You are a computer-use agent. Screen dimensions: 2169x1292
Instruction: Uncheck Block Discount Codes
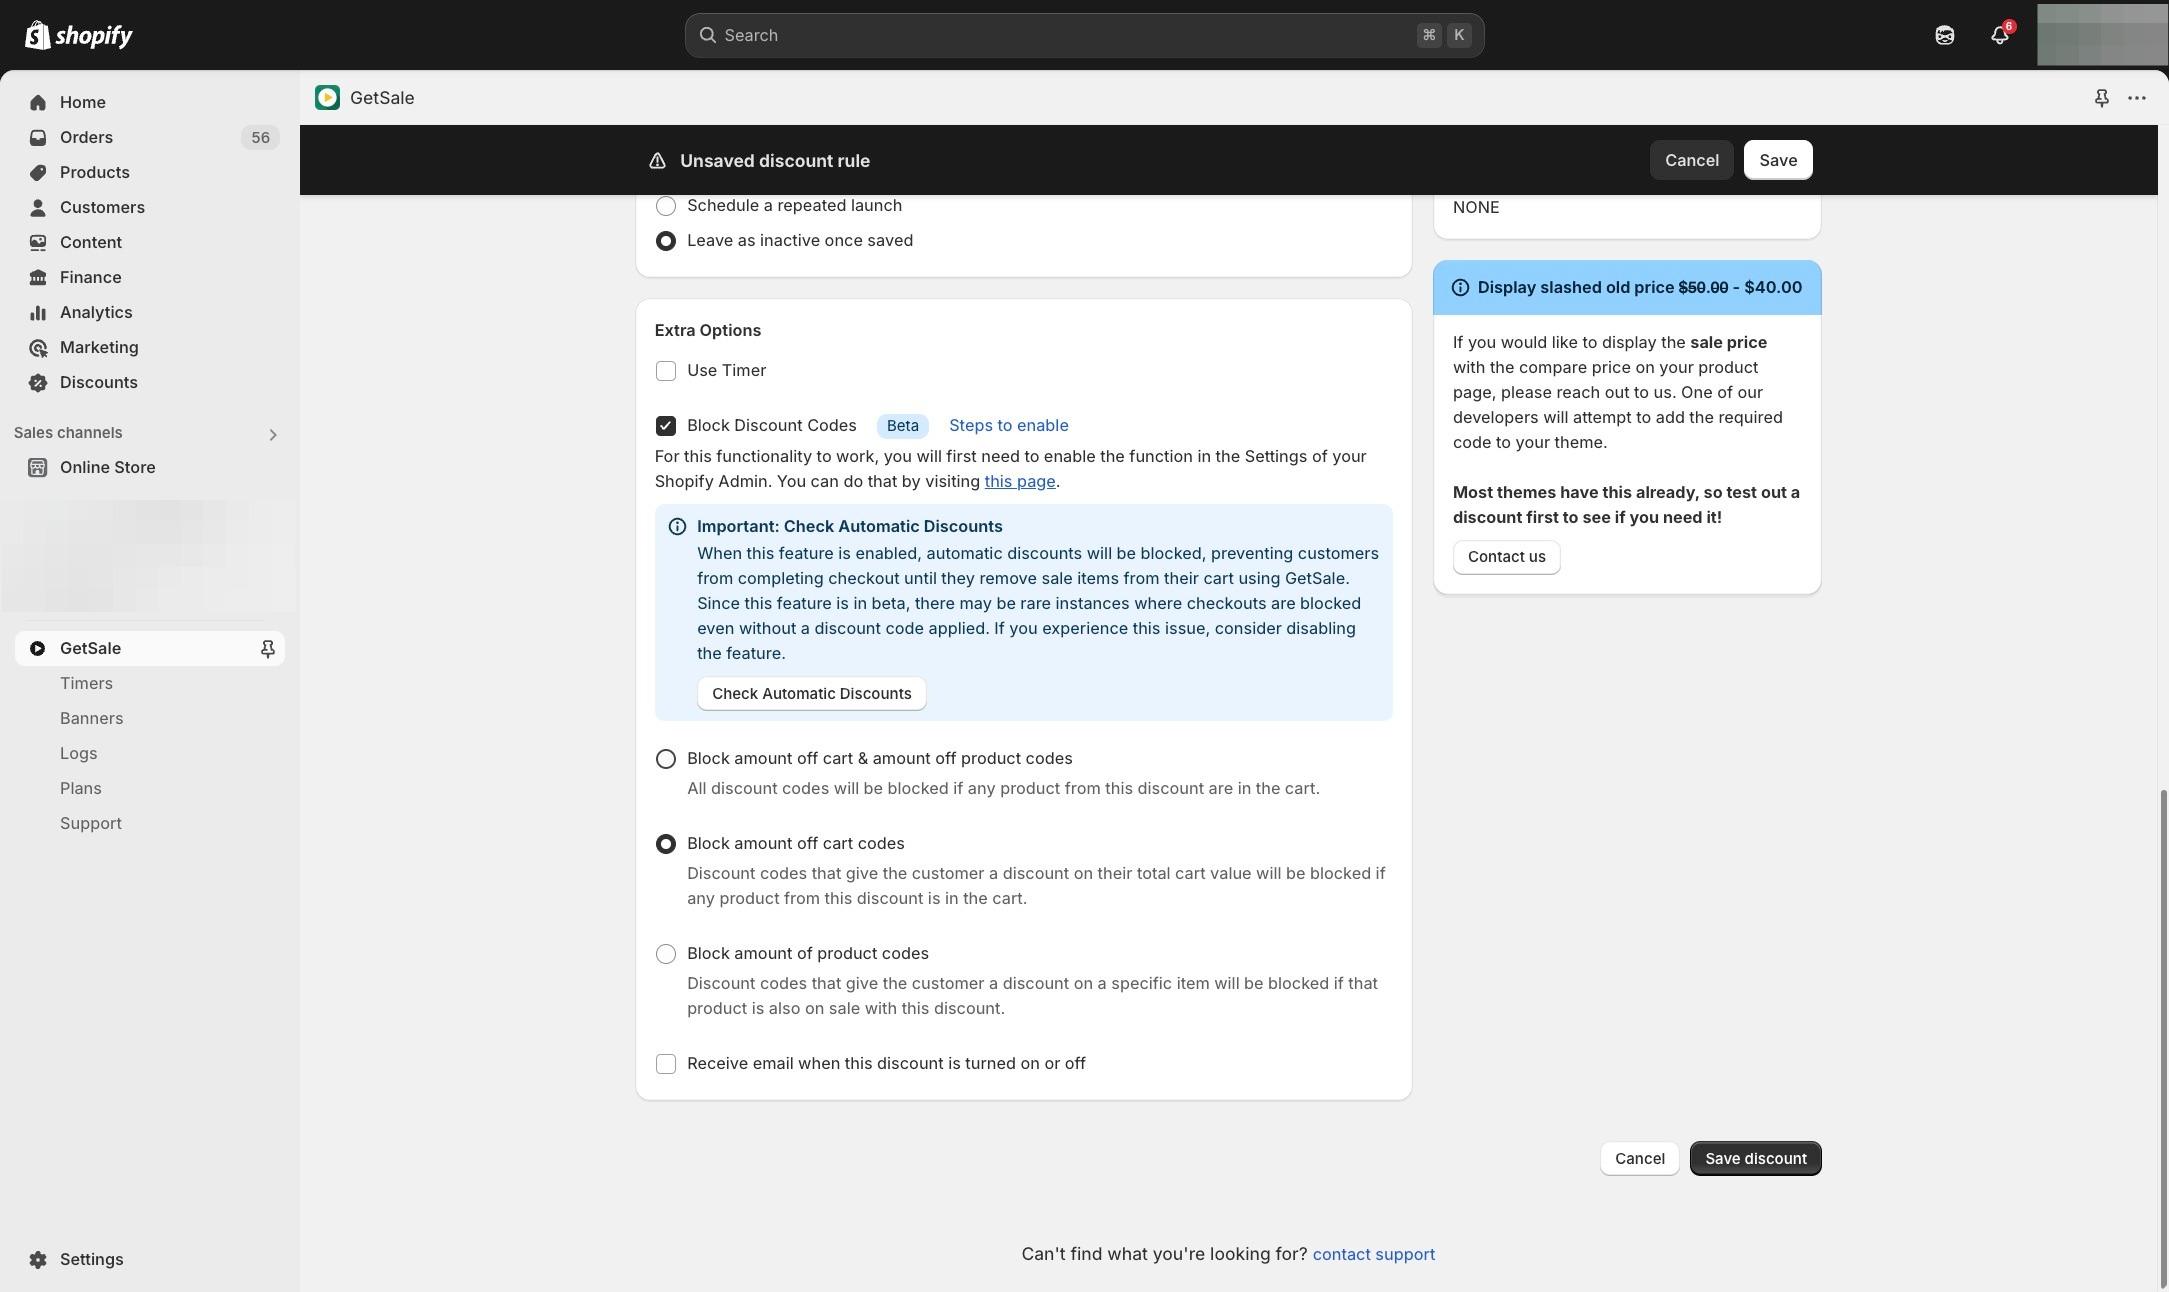point(666,426)
